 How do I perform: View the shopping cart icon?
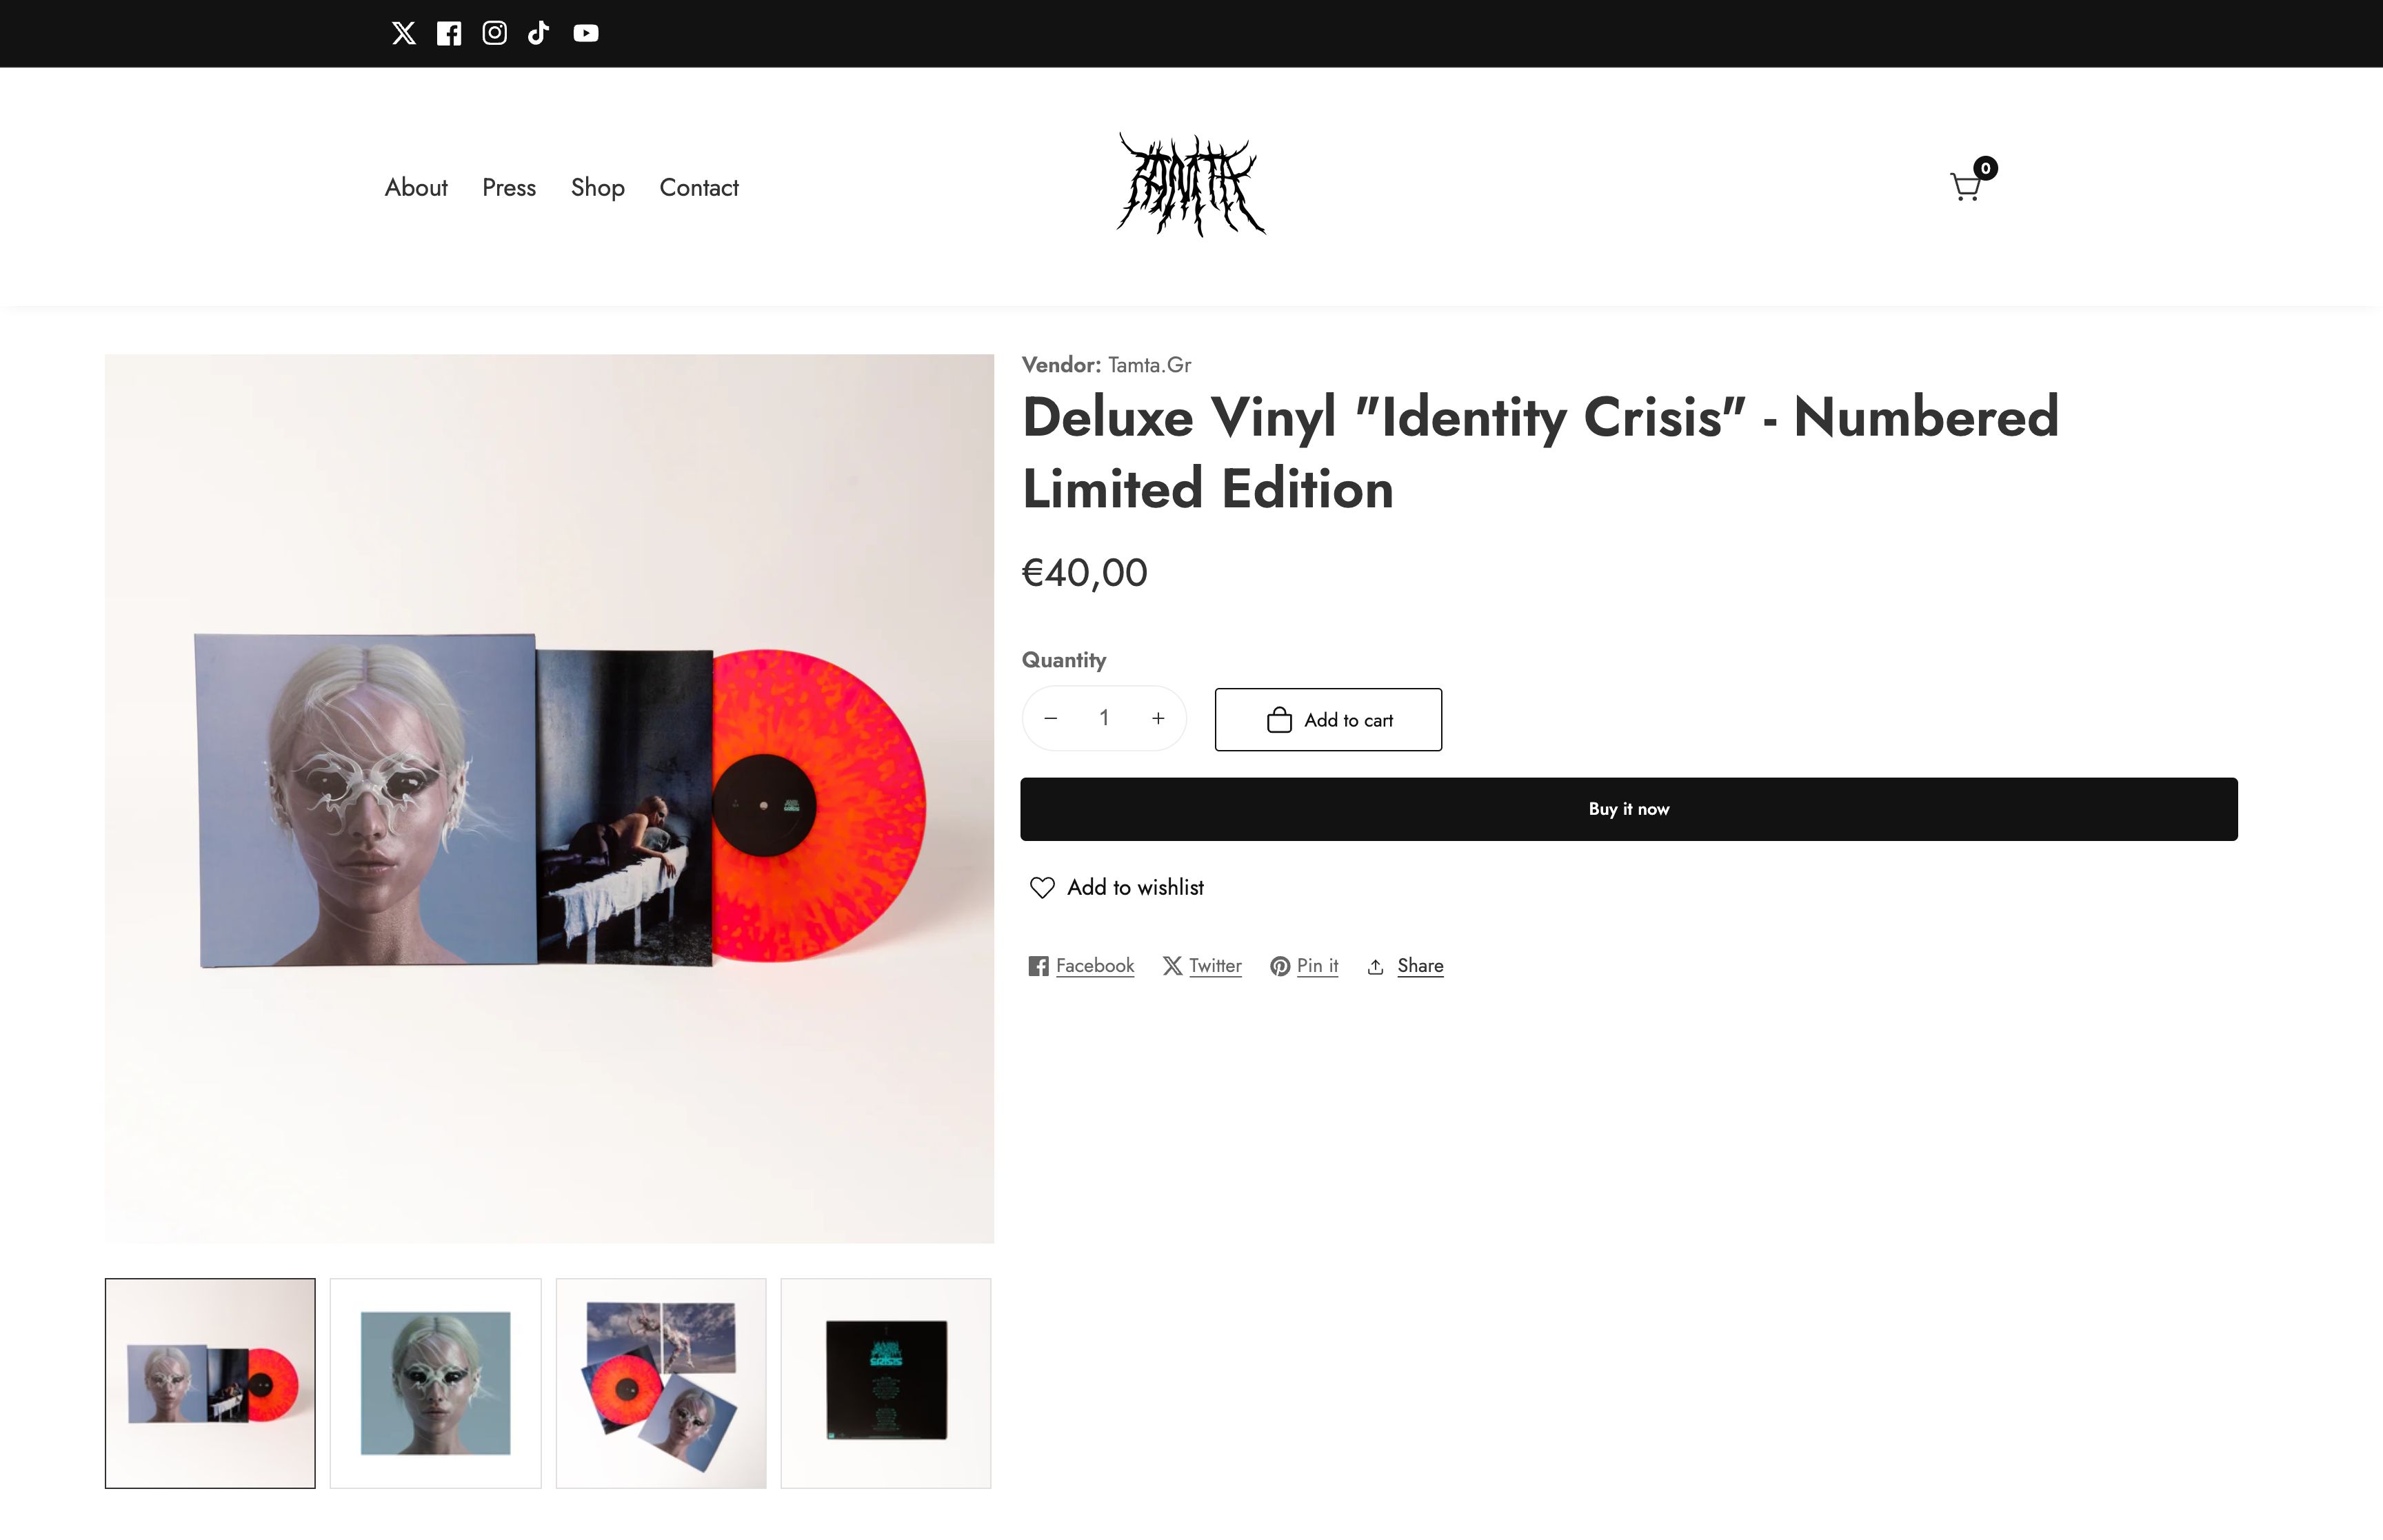point(1967,187)
